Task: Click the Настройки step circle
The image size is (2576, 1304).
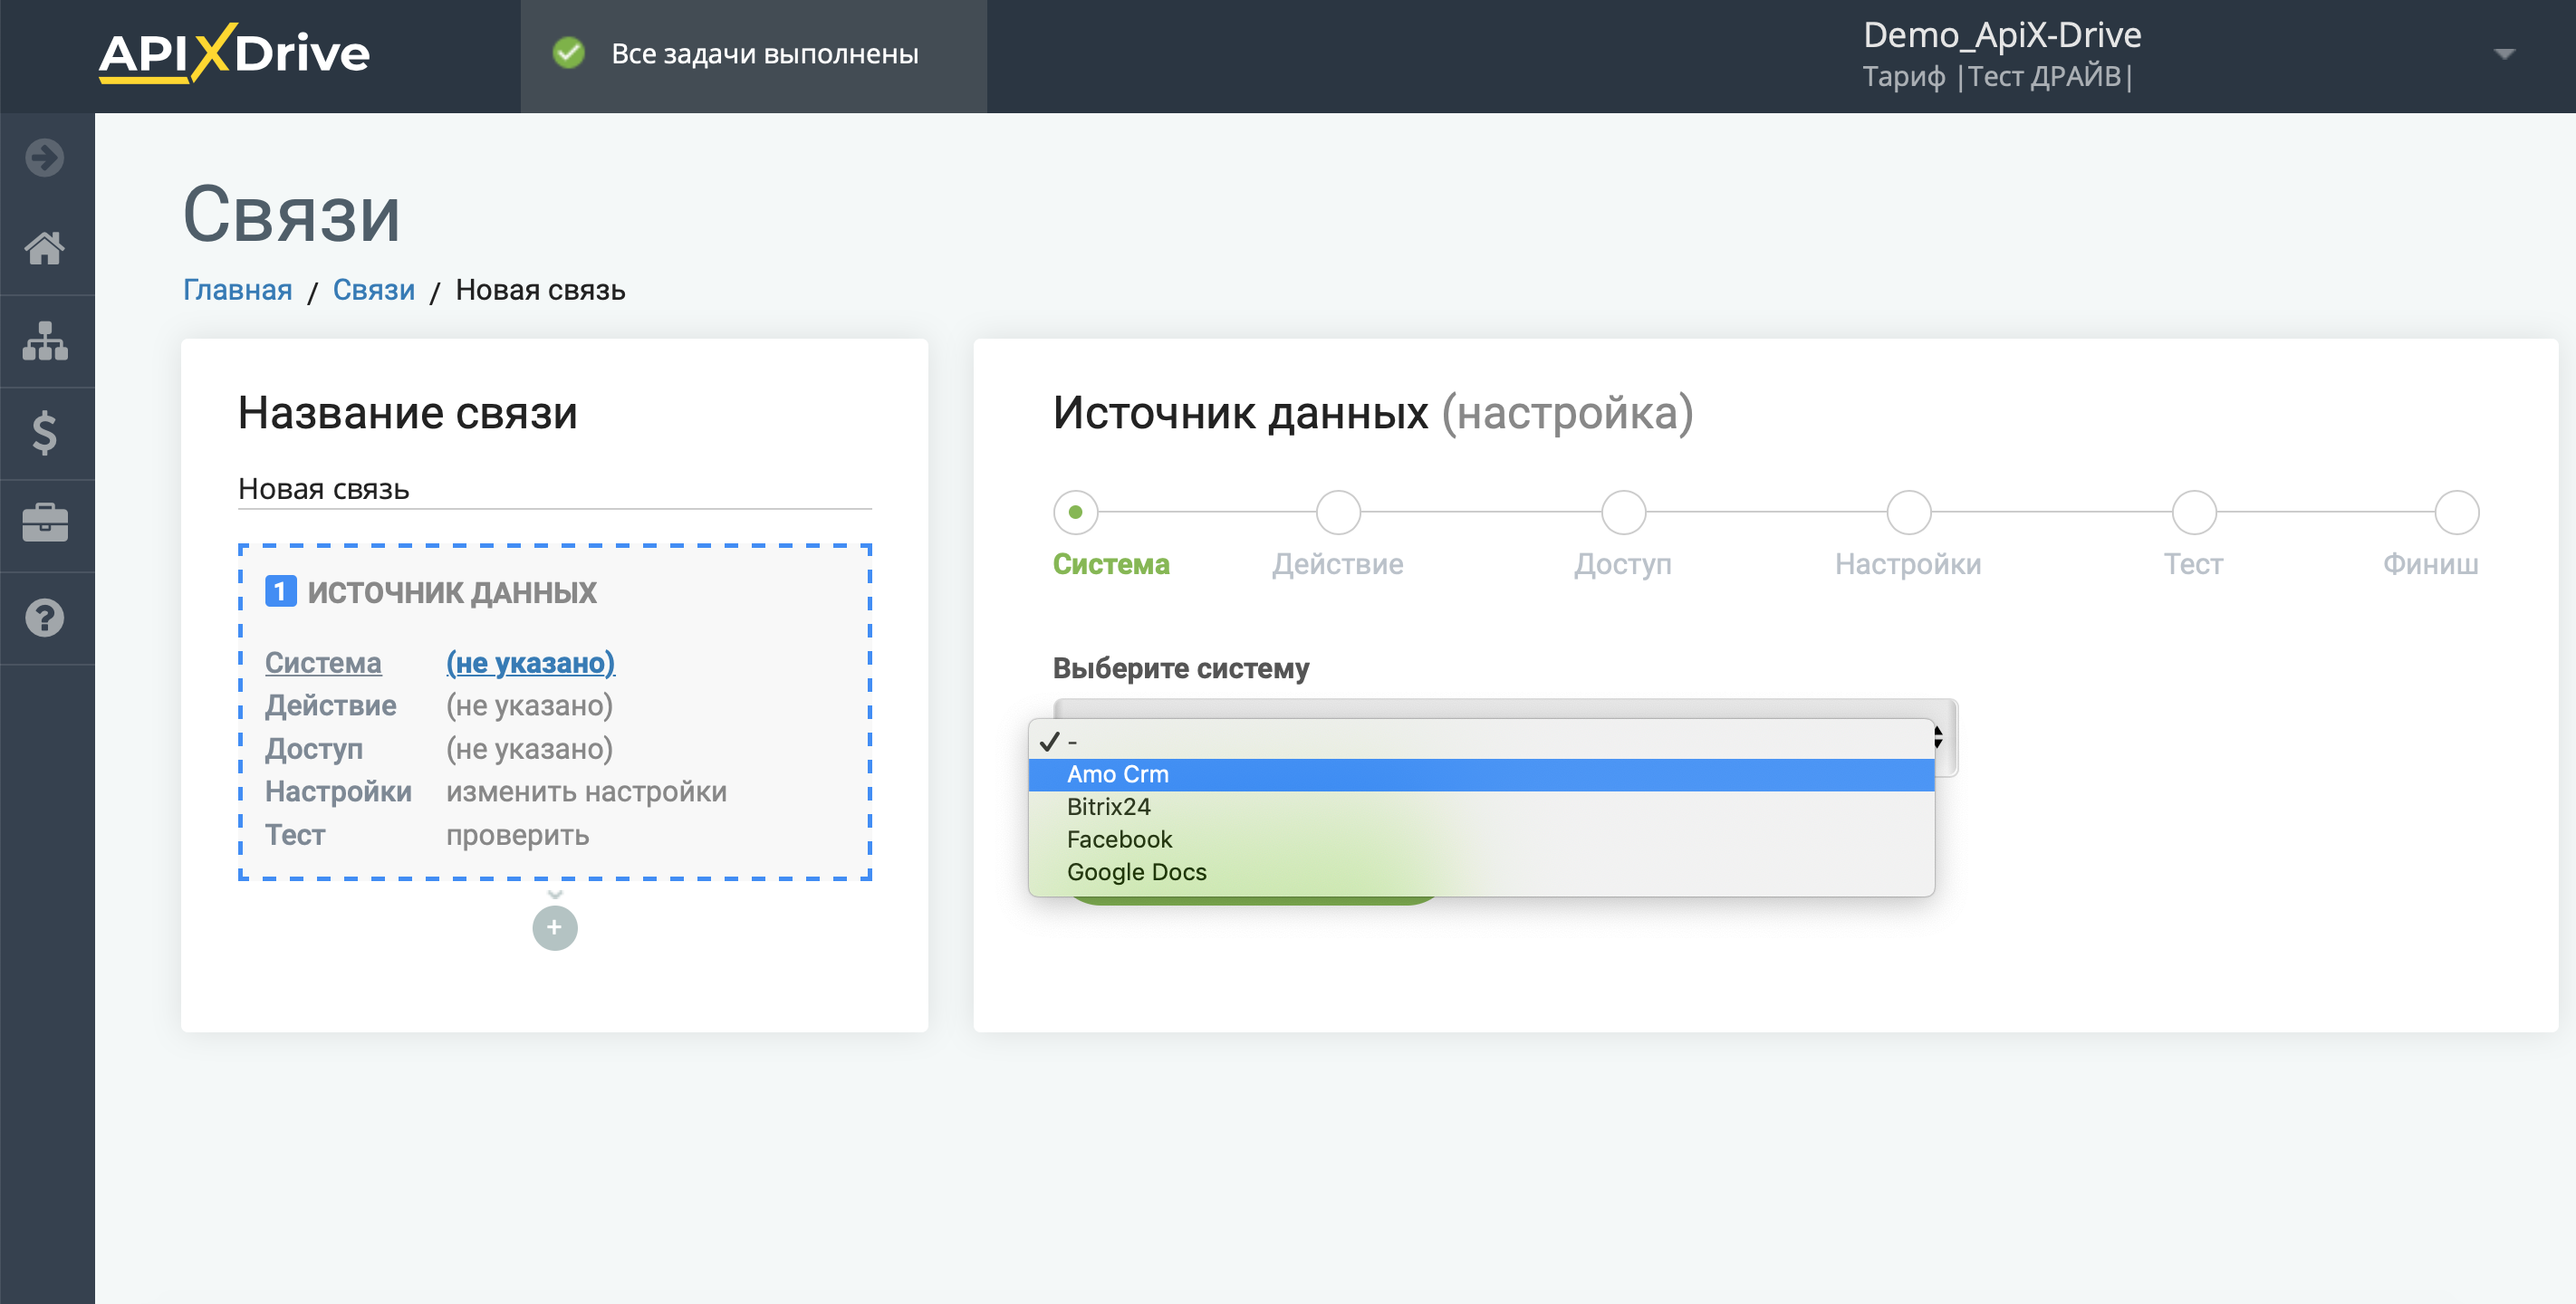Action: pyautogui.click(x=1908, y=512)
